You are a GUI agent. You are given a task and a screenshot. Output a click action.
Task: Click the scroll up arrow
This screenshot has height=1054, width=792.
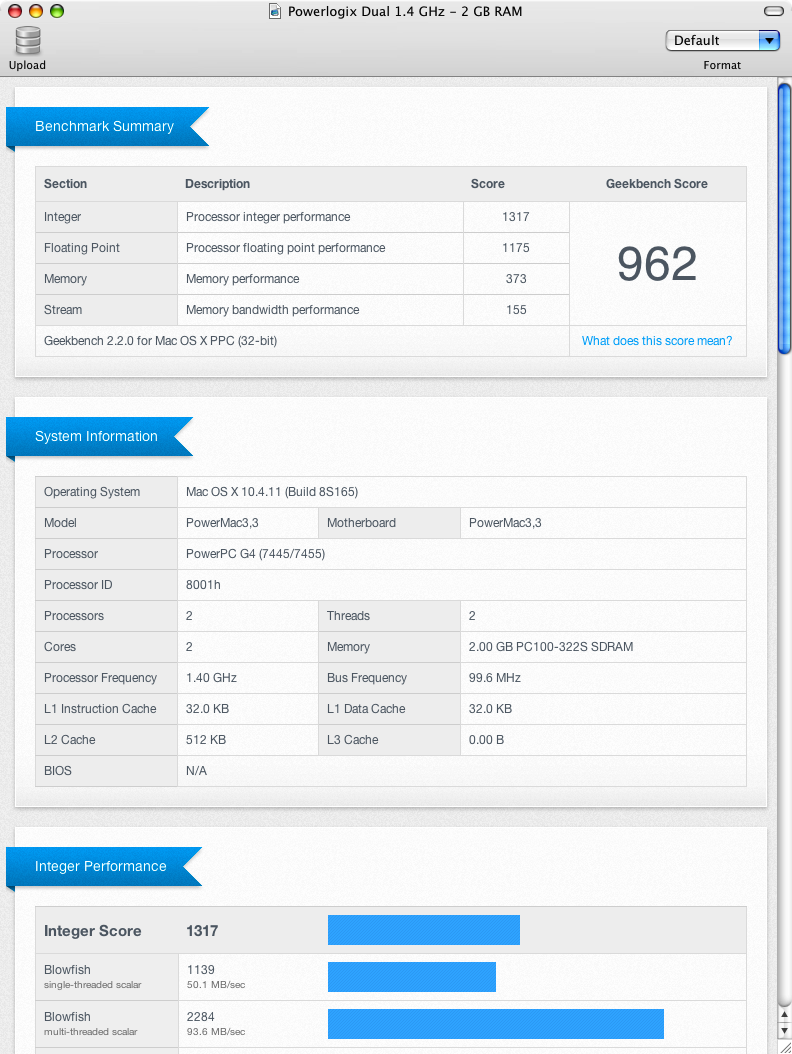tap(784, 1015)
